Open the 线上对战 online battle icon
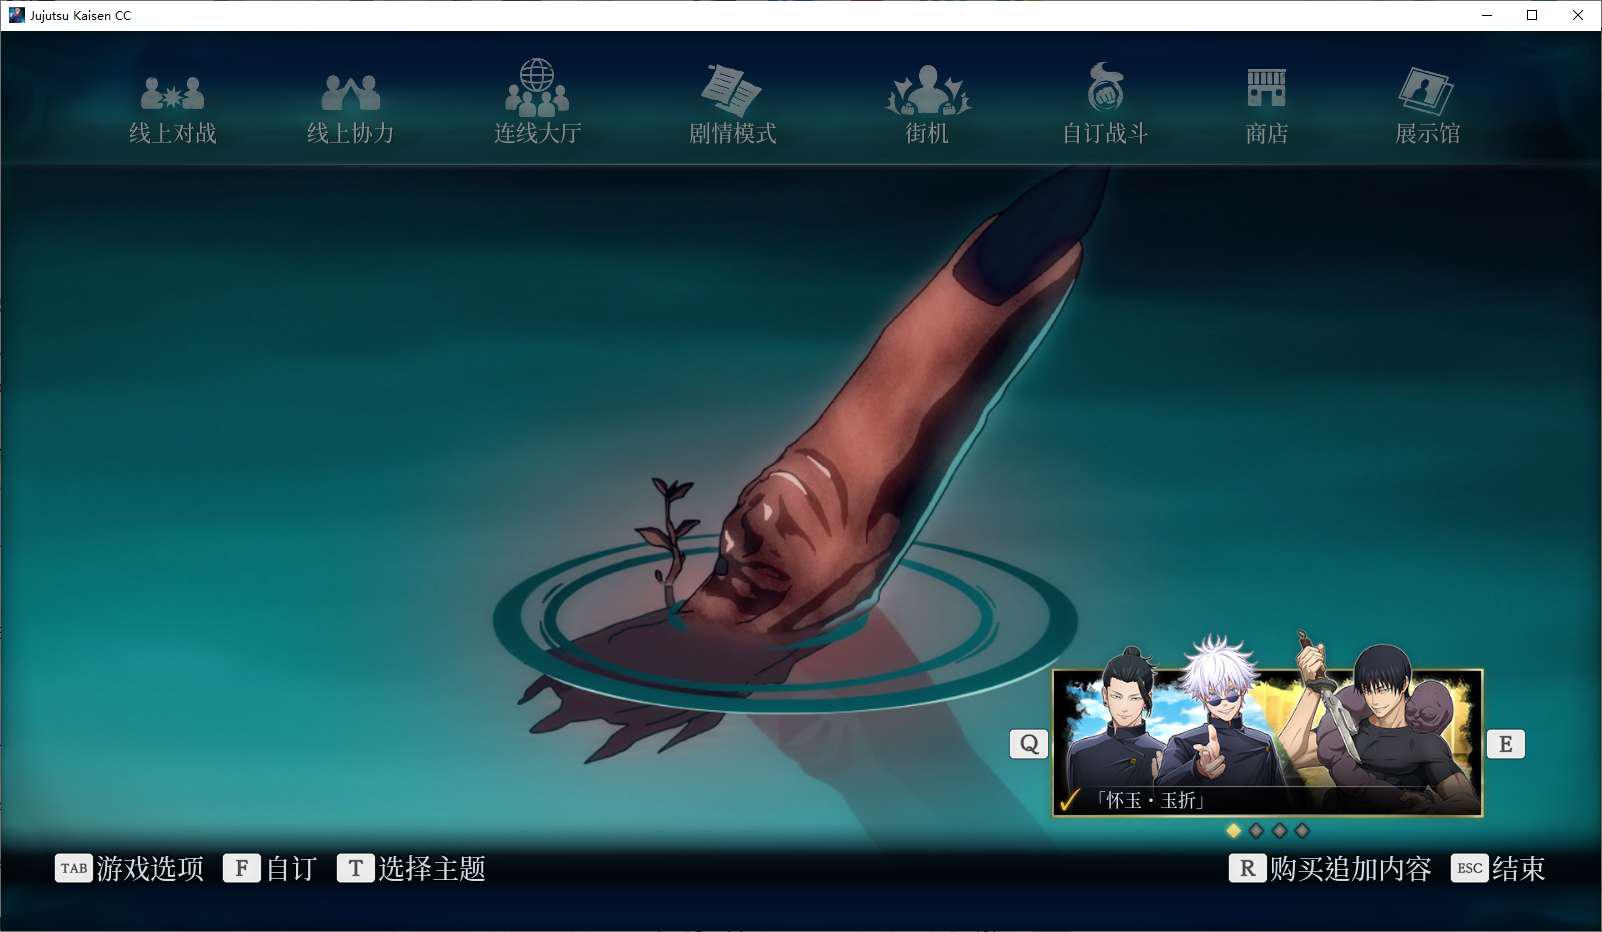 (x=172, y=94)
